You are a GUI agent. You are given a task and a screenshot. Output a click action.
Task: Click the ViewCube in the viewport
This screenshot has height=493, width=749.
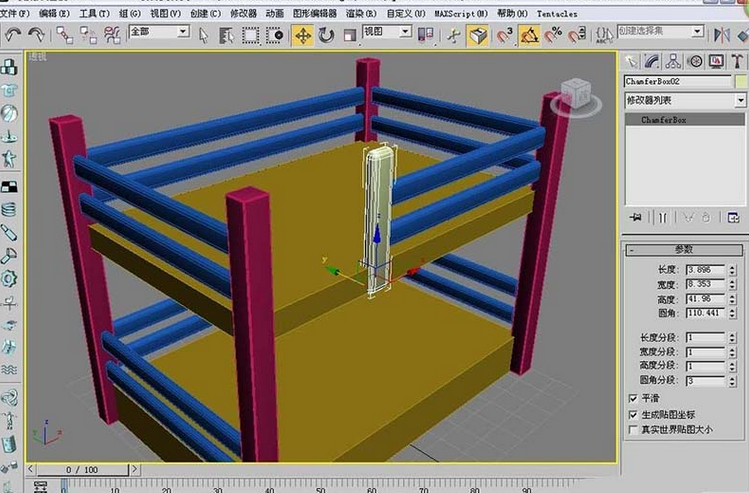pos(576,96)
